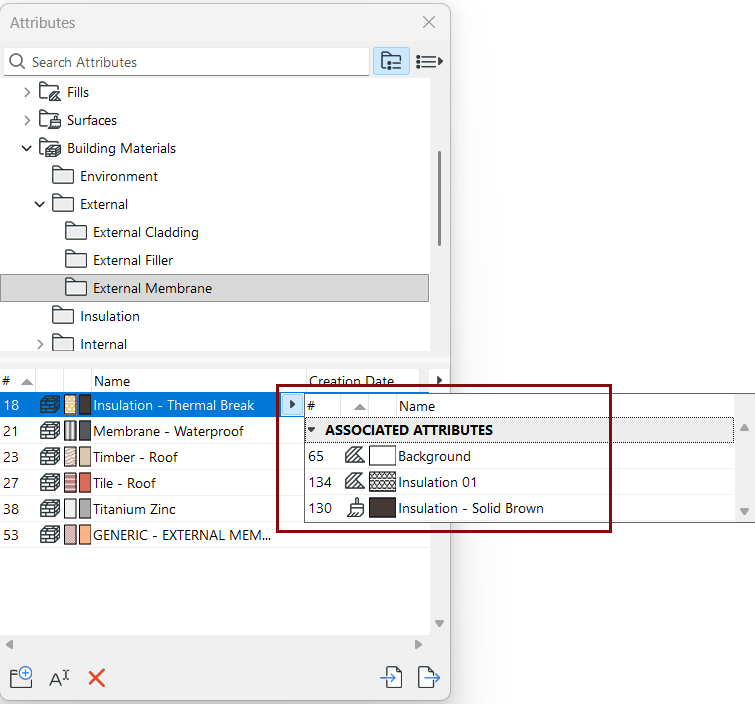Click the Building Materials folder icon
The width and height of the screenshot is (755, 704).
coord(50,147)
